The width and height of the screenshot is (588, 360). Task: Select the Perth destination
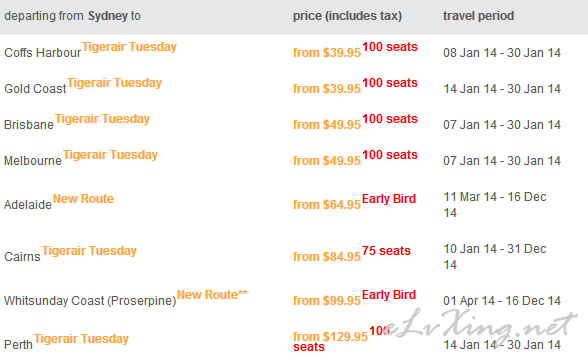pyautogui.click(x=18, y=344)
